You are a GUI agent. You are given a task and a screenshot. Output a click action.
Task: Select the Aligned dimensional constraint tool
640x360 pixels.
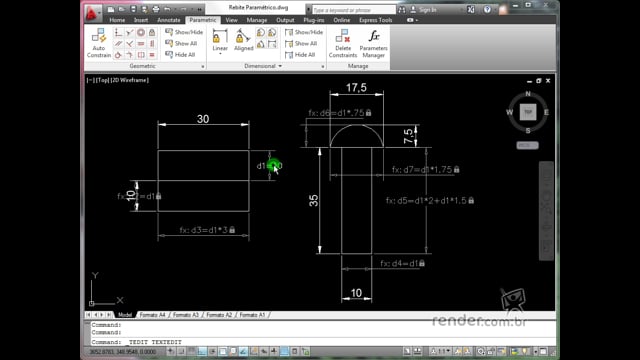click(x=244, y=40)
